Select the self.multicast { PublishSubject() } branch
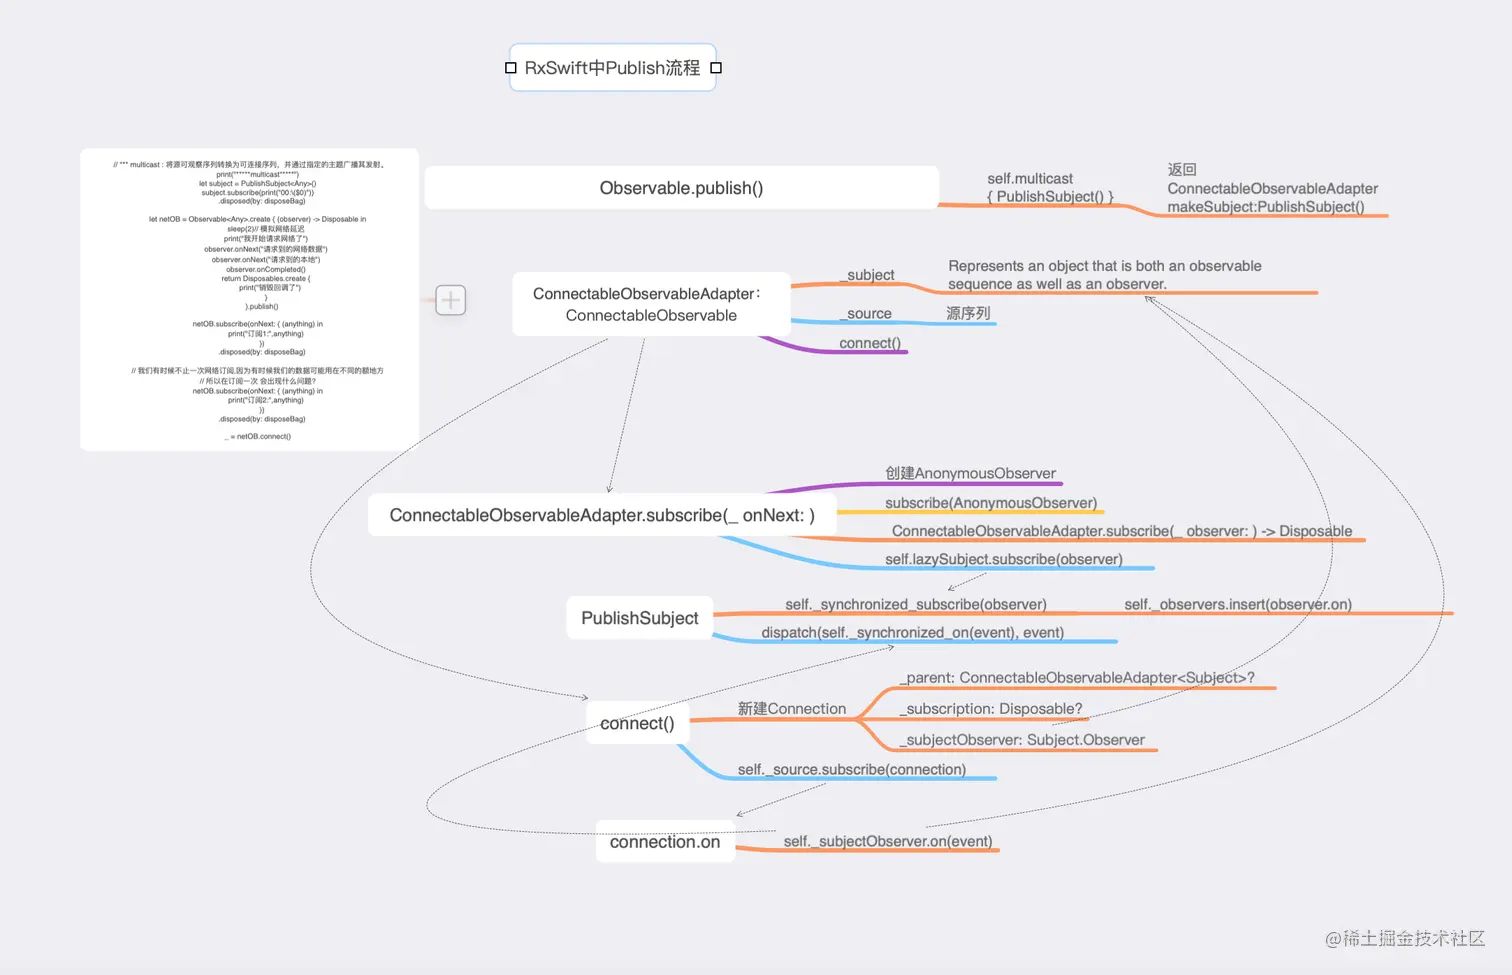Screen dimensions: 1512x975 click(x=1050, y=188)
